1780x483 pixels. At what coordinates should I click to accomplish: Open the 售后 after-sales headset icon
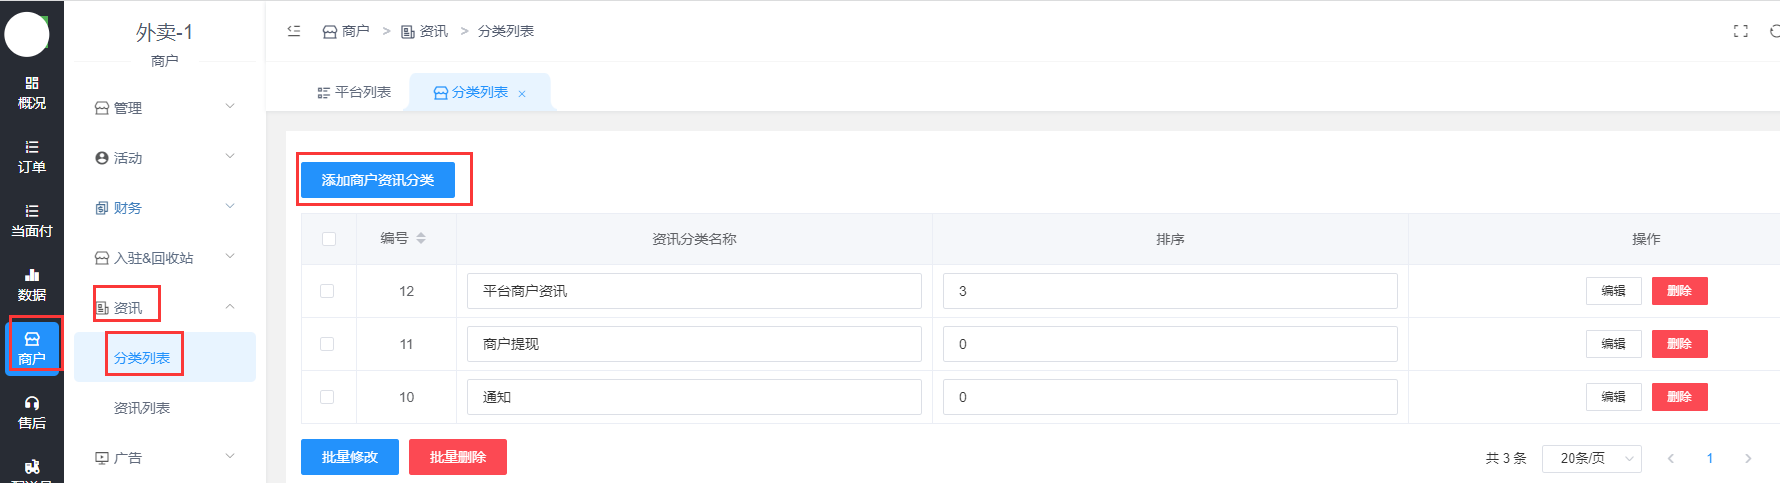32,412
